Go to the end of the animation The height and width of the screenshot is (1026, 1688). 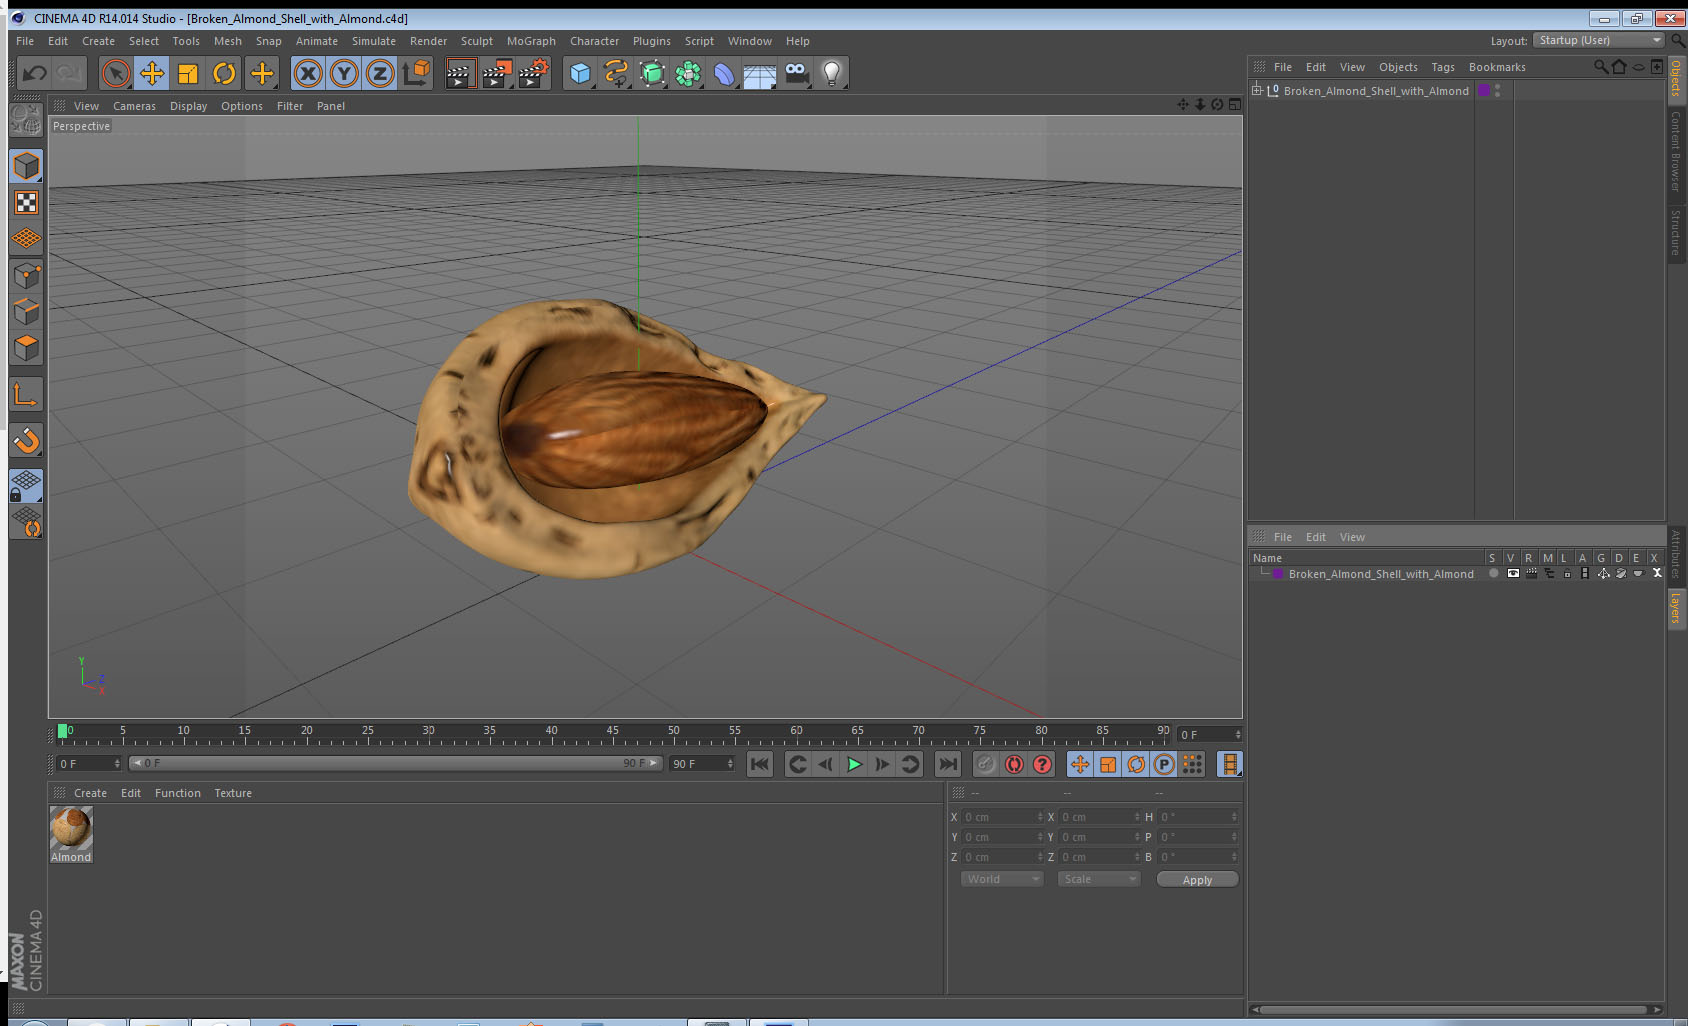947,764
